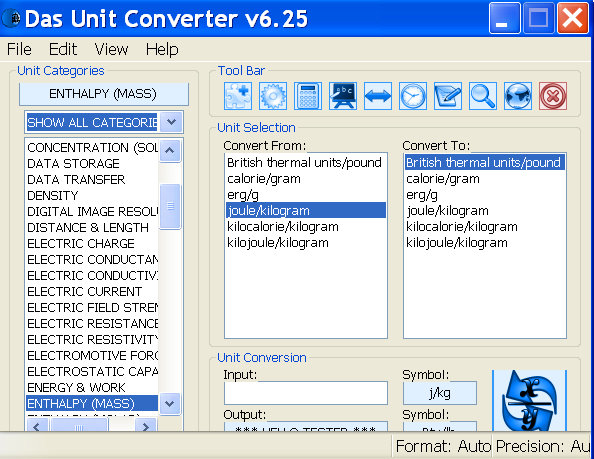Open the notepad with pencil icon
Screen dimensions: 594x459
(x=448, y=96)
